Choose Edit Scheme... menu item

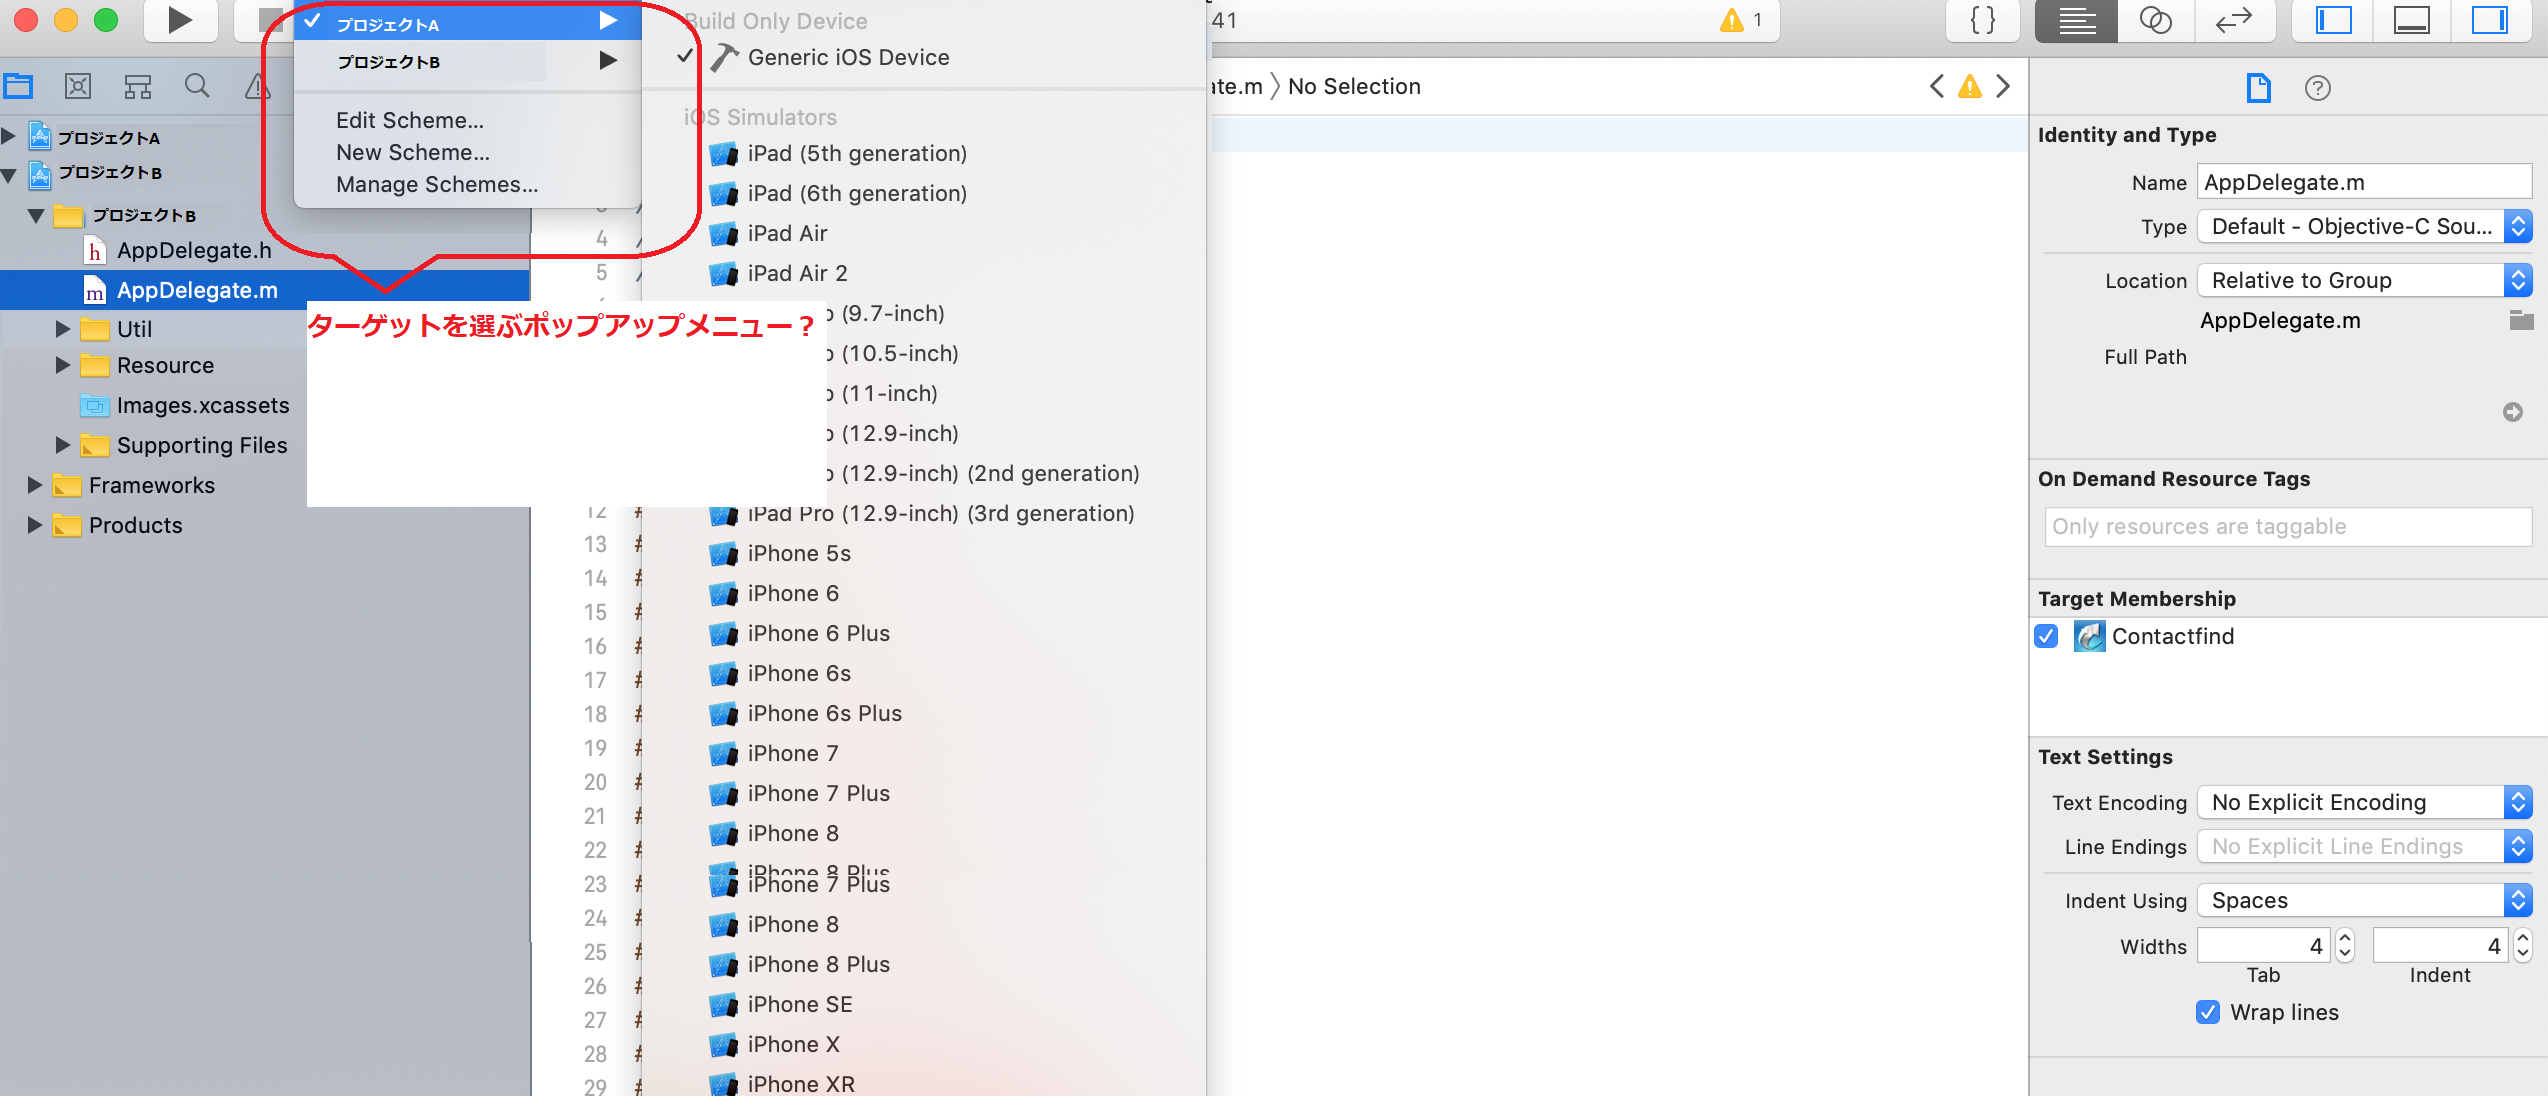(410, 120)
